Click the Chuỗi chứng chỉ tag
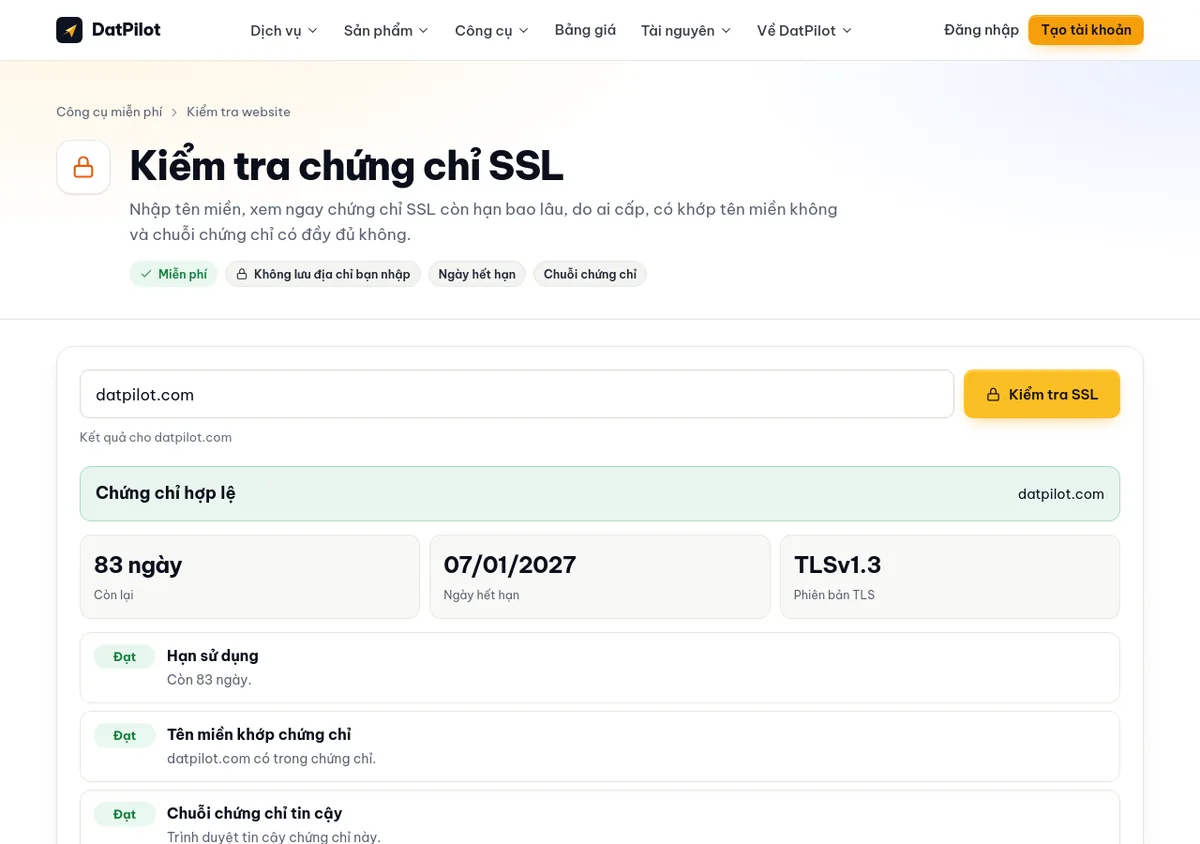1200x844 pixels. (590, 274)
